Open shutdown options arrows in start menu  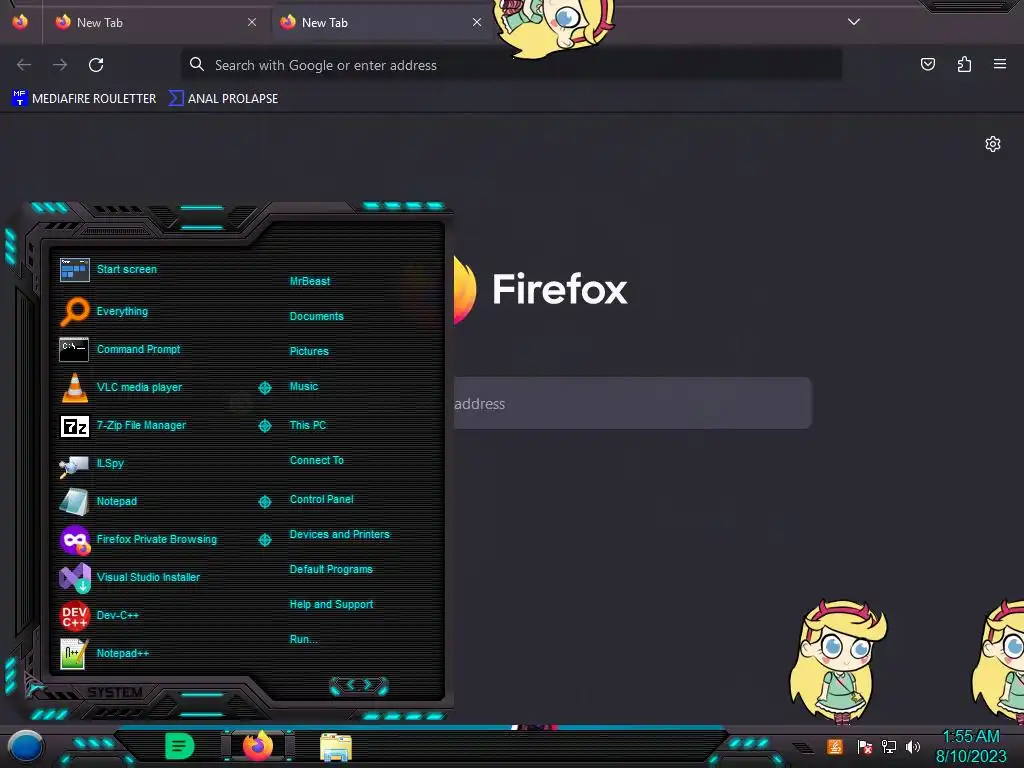coord(359,685)
